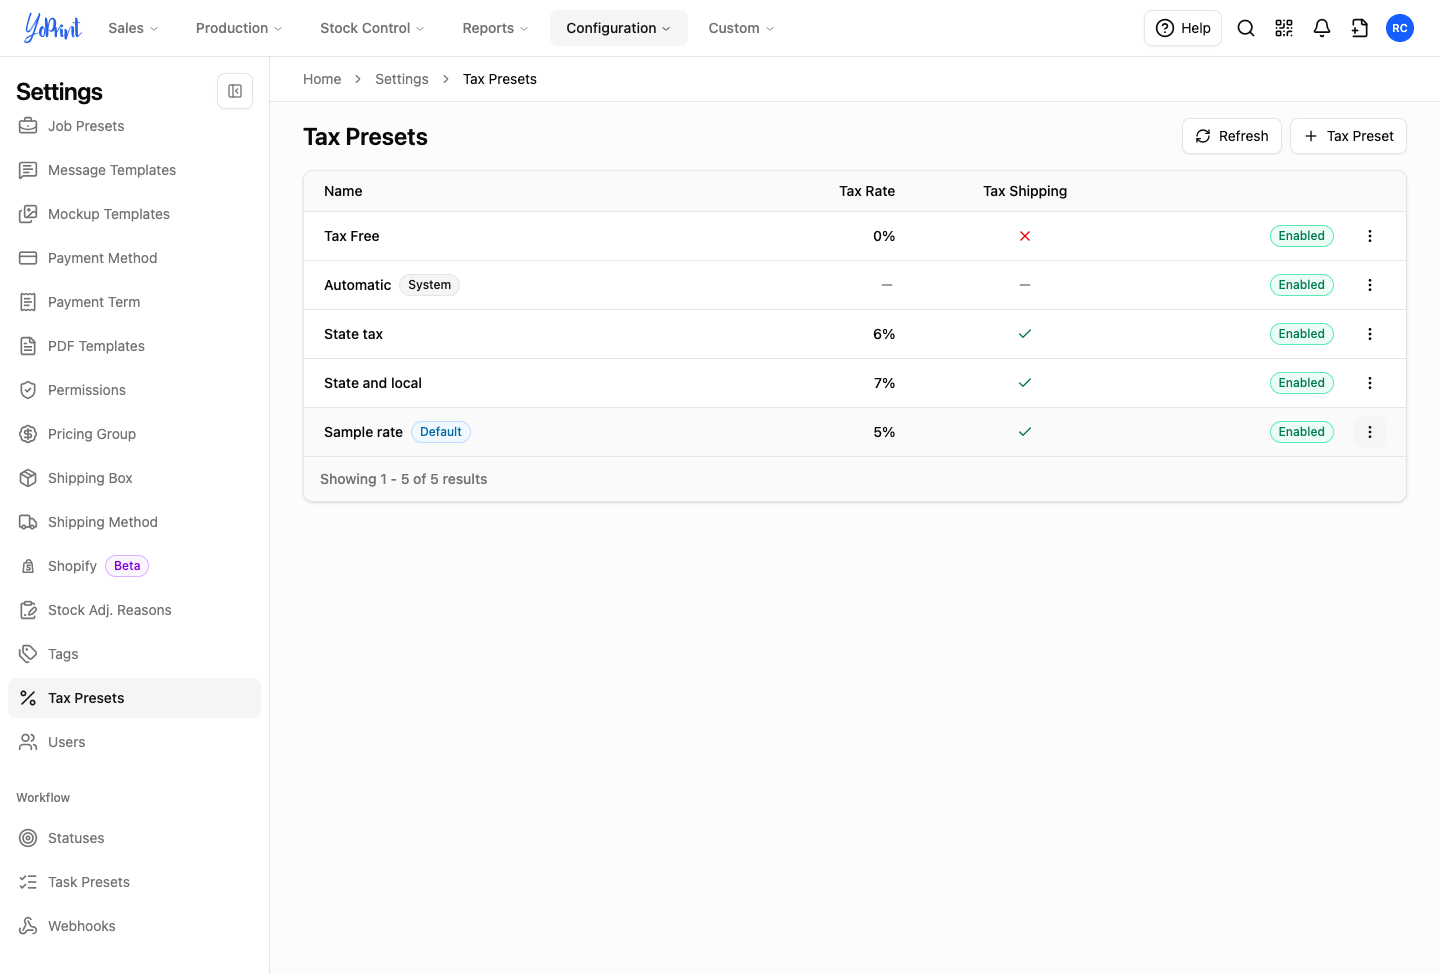Viewport: 1440px width, 974px height.
Task: Click the Pricing Group dollar icon
Action: tap(28, 434)
